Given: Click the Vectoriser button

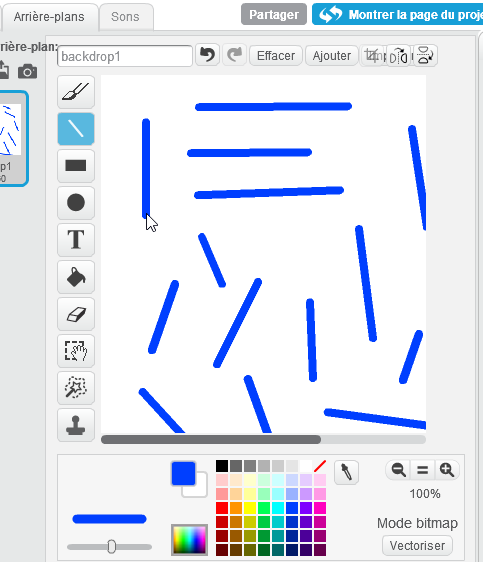Looking at the screenshot, I should click(417, 546).
